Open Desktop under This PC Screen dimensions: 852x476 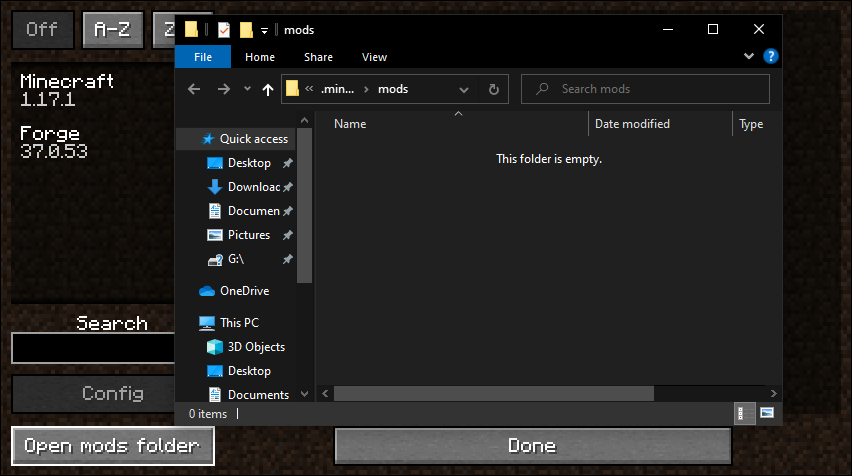coord(249,371)
